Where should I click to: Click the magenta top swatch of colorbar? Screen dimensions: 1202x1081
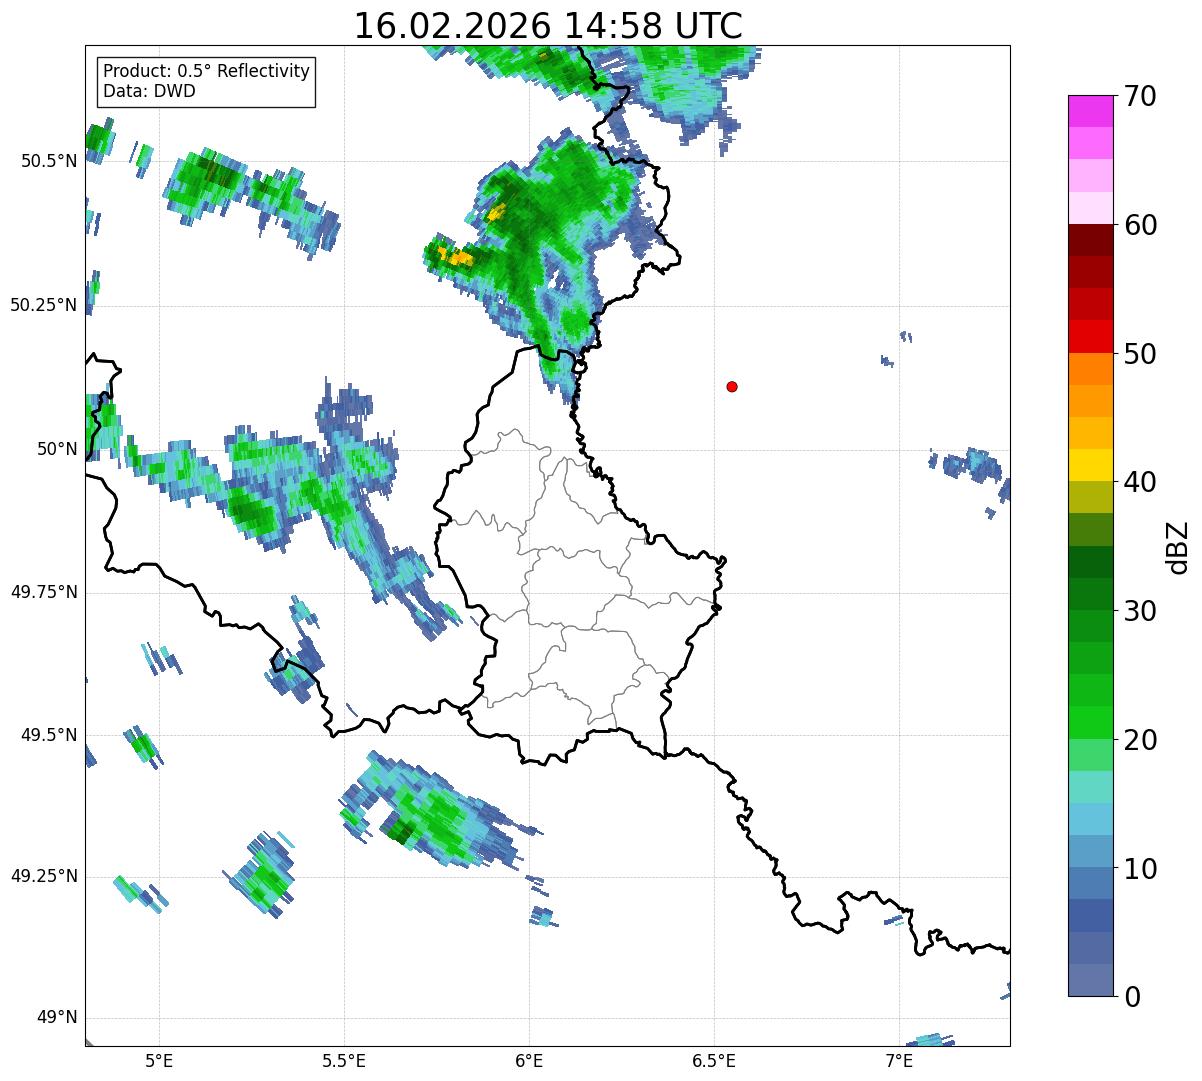tap(1090, 111)
